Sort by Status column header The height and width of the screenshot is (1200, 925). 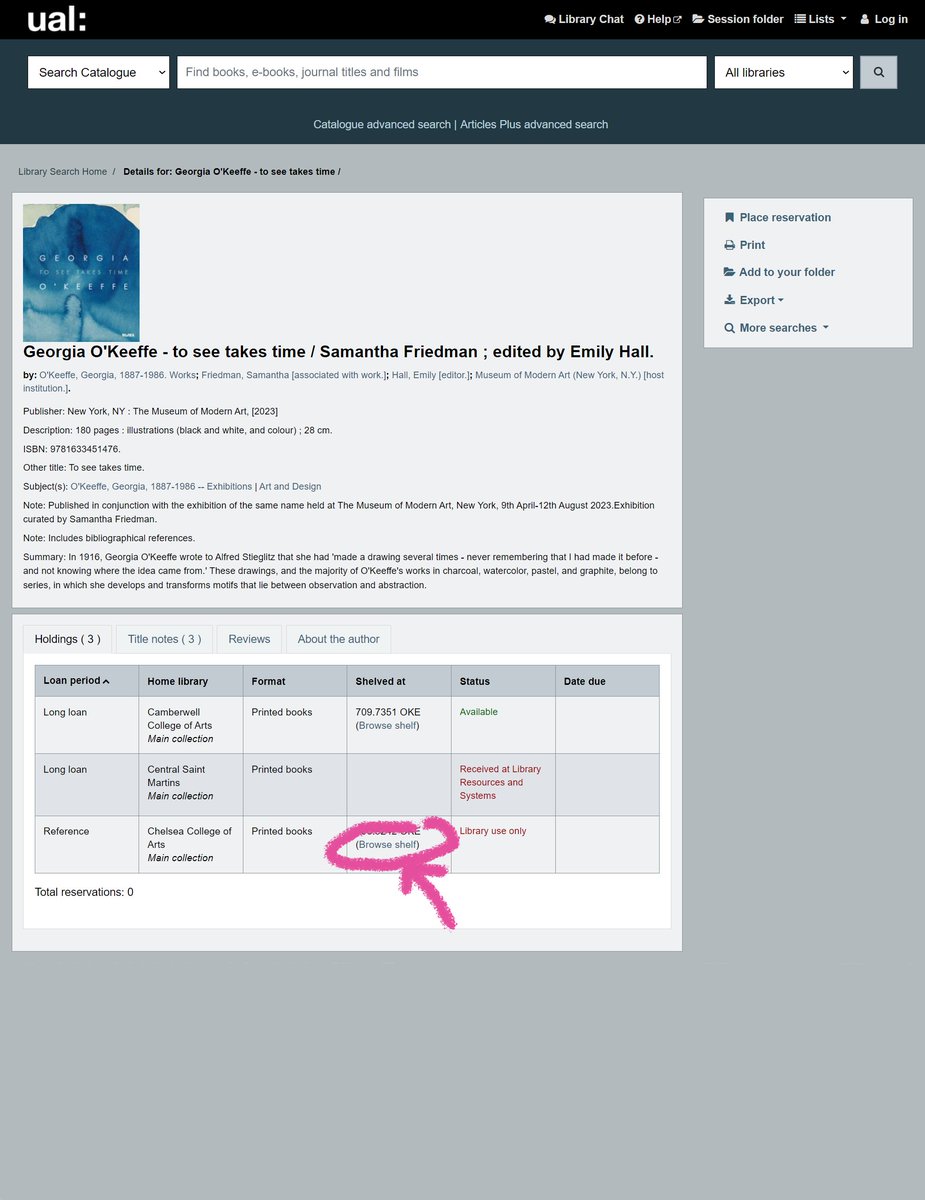503,681
